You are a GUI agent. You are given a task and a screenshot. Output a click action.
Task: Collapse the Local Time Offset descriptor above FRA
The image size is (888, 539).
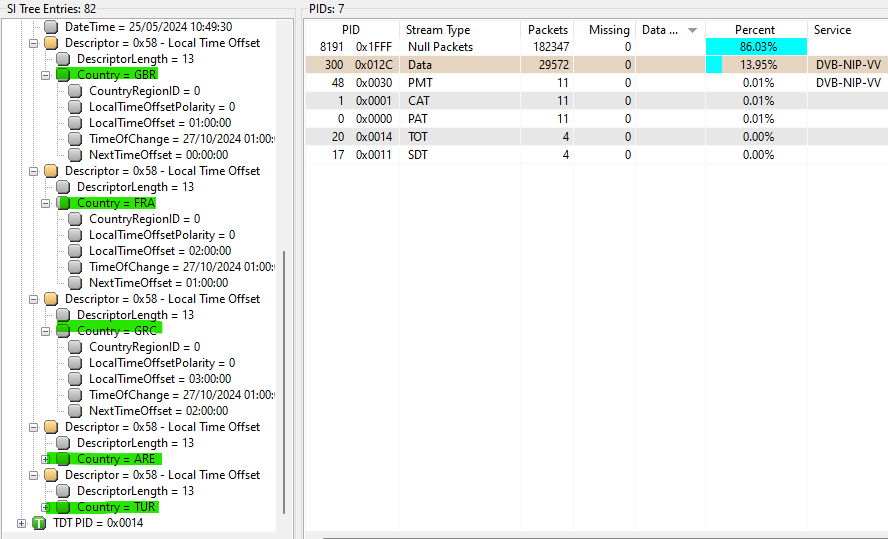coord(33,171)
